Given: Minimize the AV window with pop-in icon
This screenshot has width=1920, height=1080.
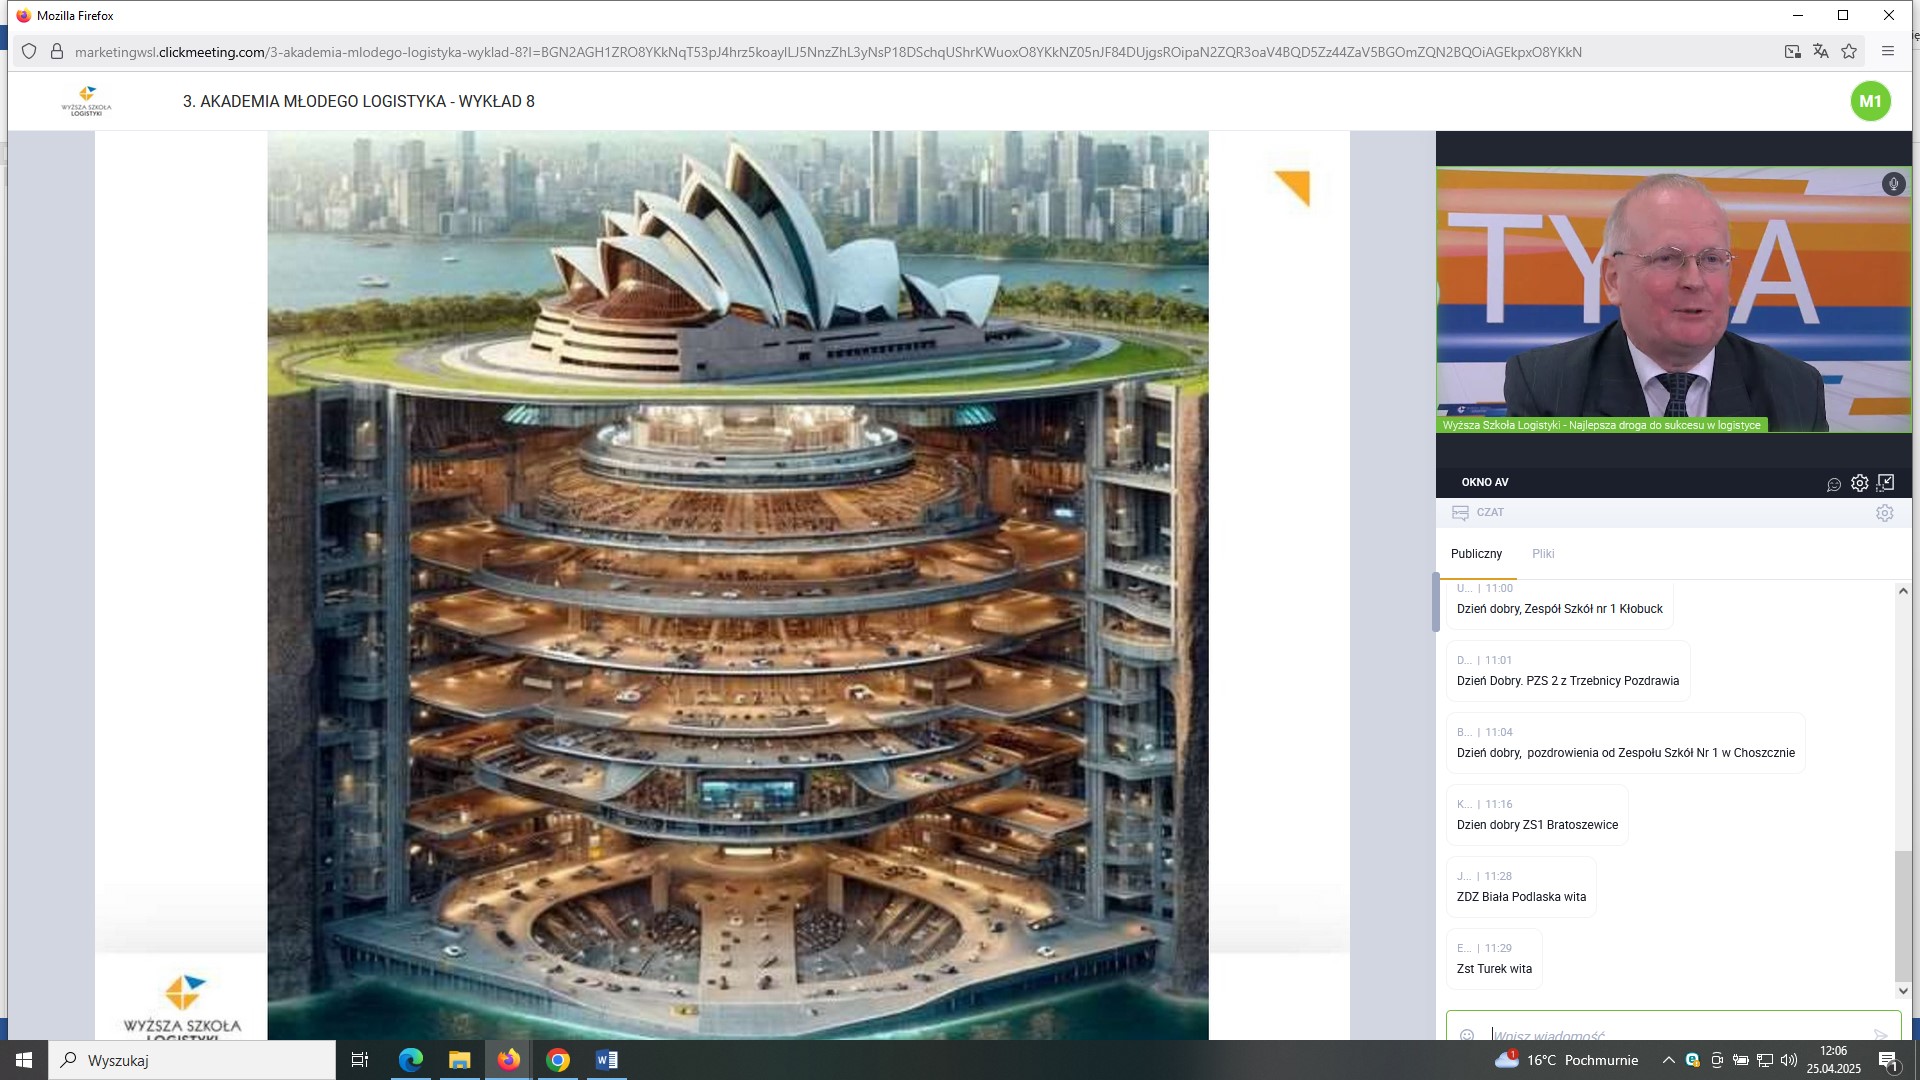Looking at the screenshot, I should point(1886,483).
